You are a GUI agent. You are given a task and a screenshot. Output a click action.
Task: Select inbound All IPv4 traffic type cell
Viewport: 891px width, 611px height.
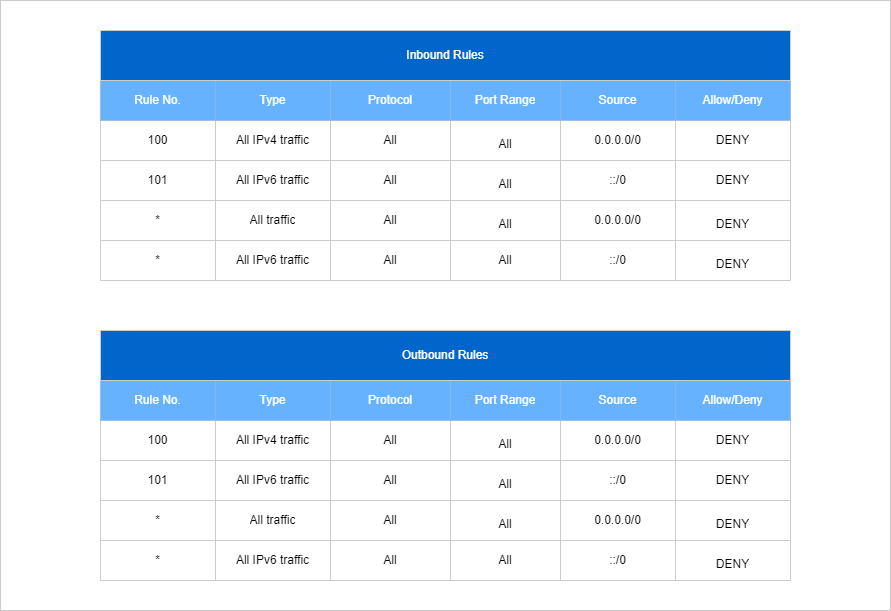point(273,140)
